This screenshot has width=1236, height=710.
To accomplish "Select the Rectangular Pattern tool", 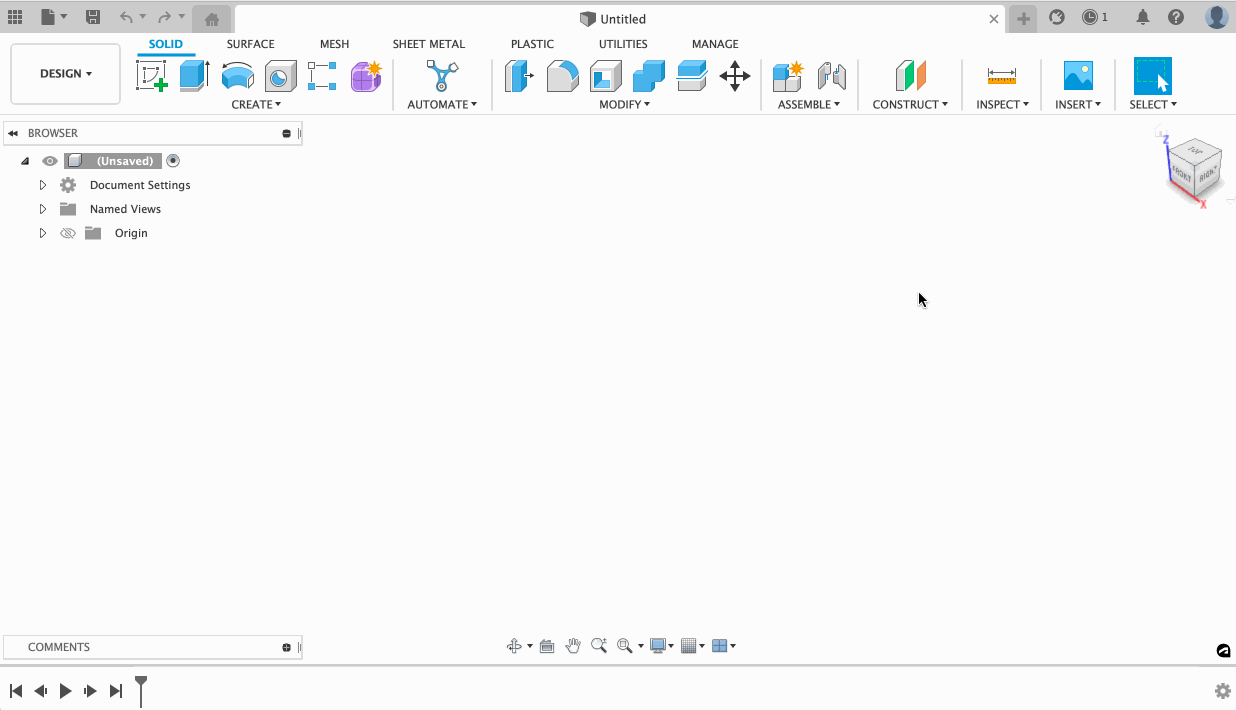I will point(322,76).
